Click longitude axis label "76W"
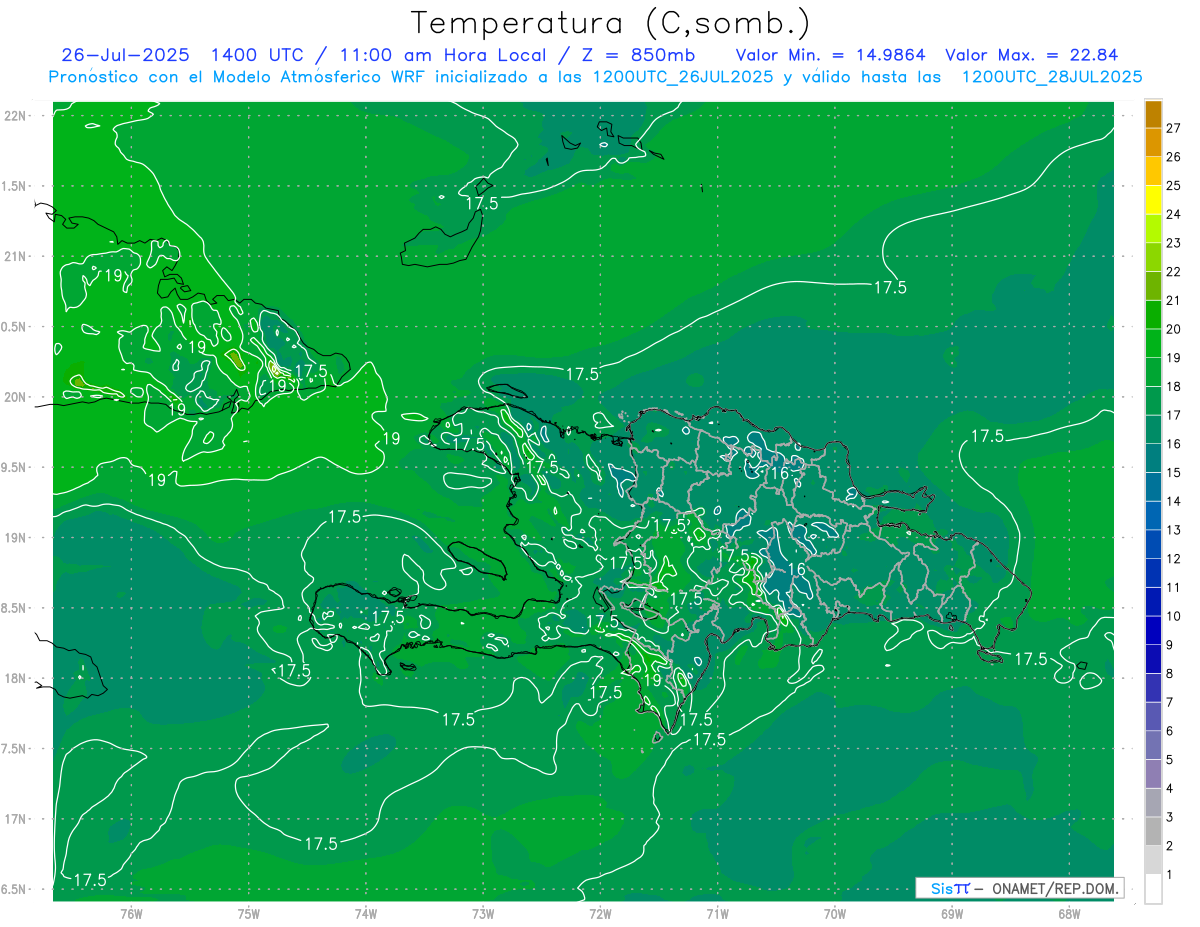This screenshot has width=1200, height=927. [x=131, y=914]
